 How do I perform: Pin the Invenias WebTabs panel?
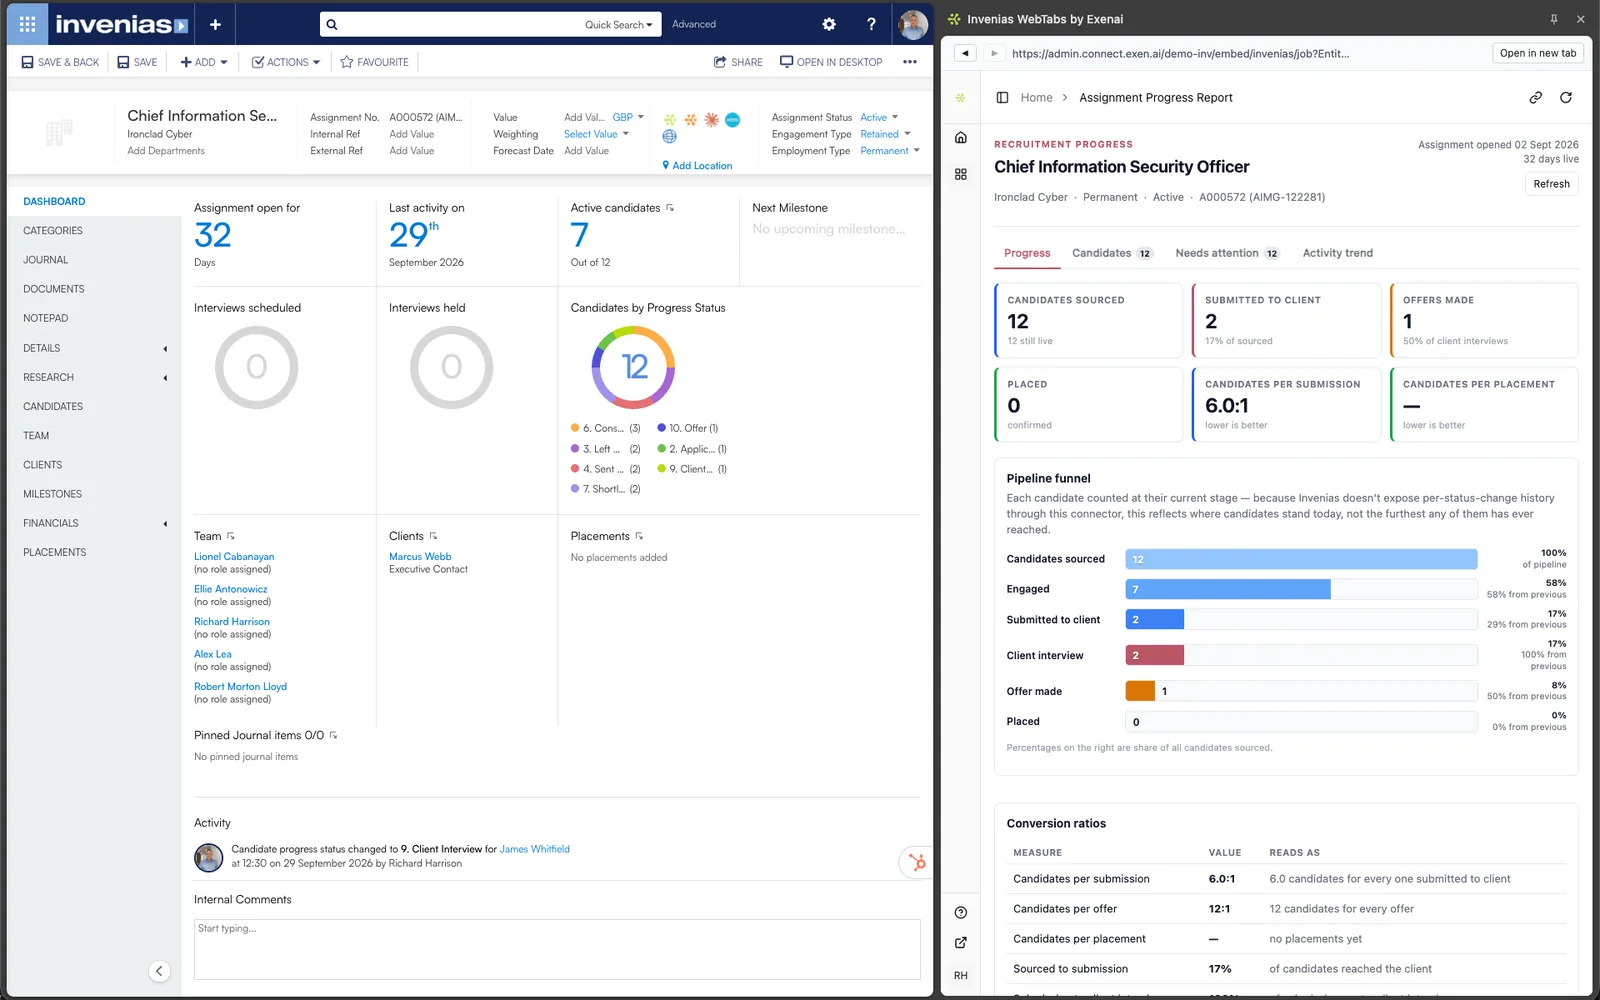pos(1554,19)
